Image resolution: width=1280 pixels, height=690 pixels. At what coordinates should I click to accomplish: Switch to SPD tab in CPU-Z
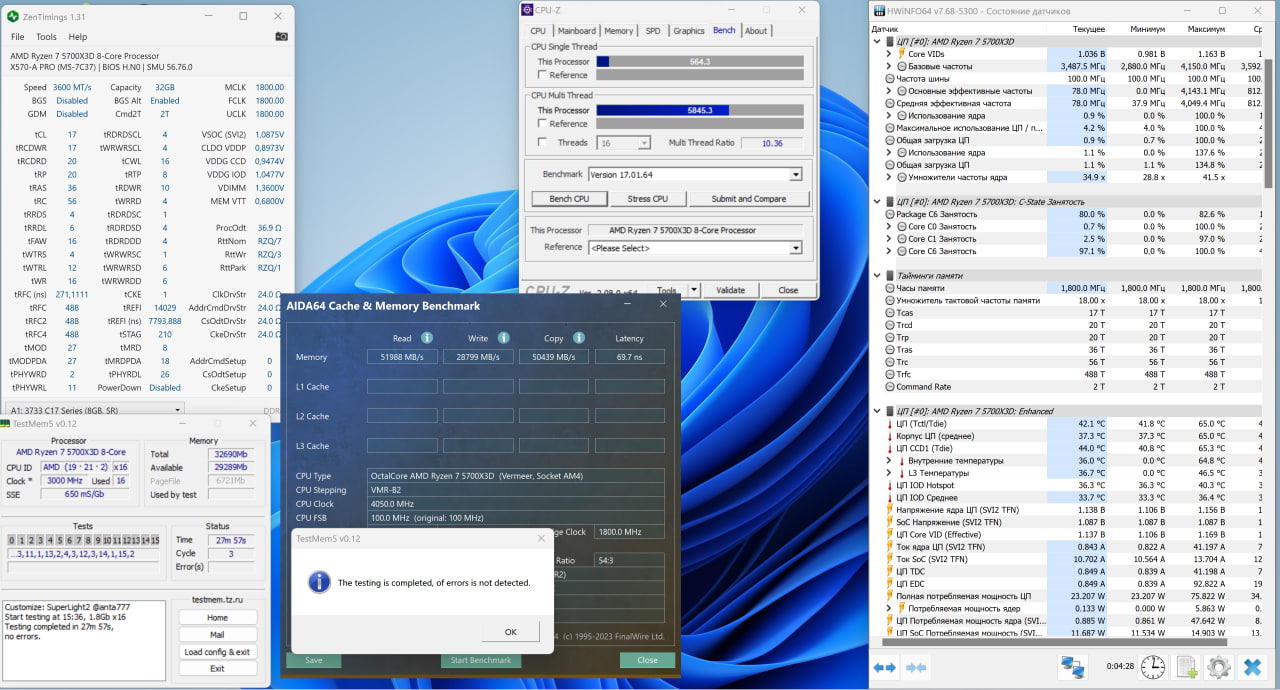652,31
